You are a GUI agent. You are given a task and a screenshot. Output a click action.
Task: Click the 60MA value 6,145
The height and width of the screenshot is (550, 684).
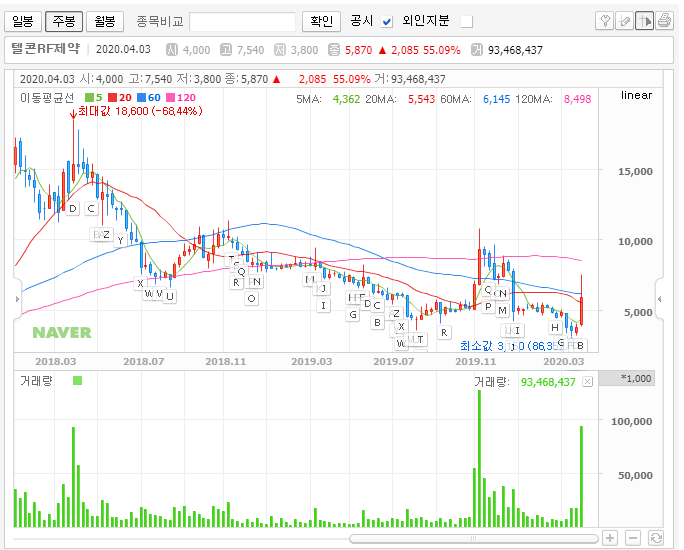496,99
